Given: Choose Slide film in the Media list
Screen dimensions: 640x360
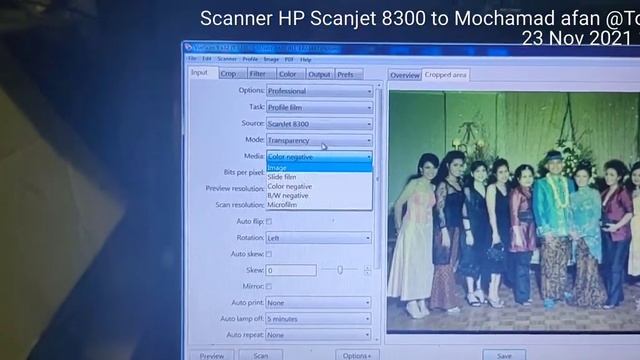Looking at the screenshot, I should click(x=319, y=177).
